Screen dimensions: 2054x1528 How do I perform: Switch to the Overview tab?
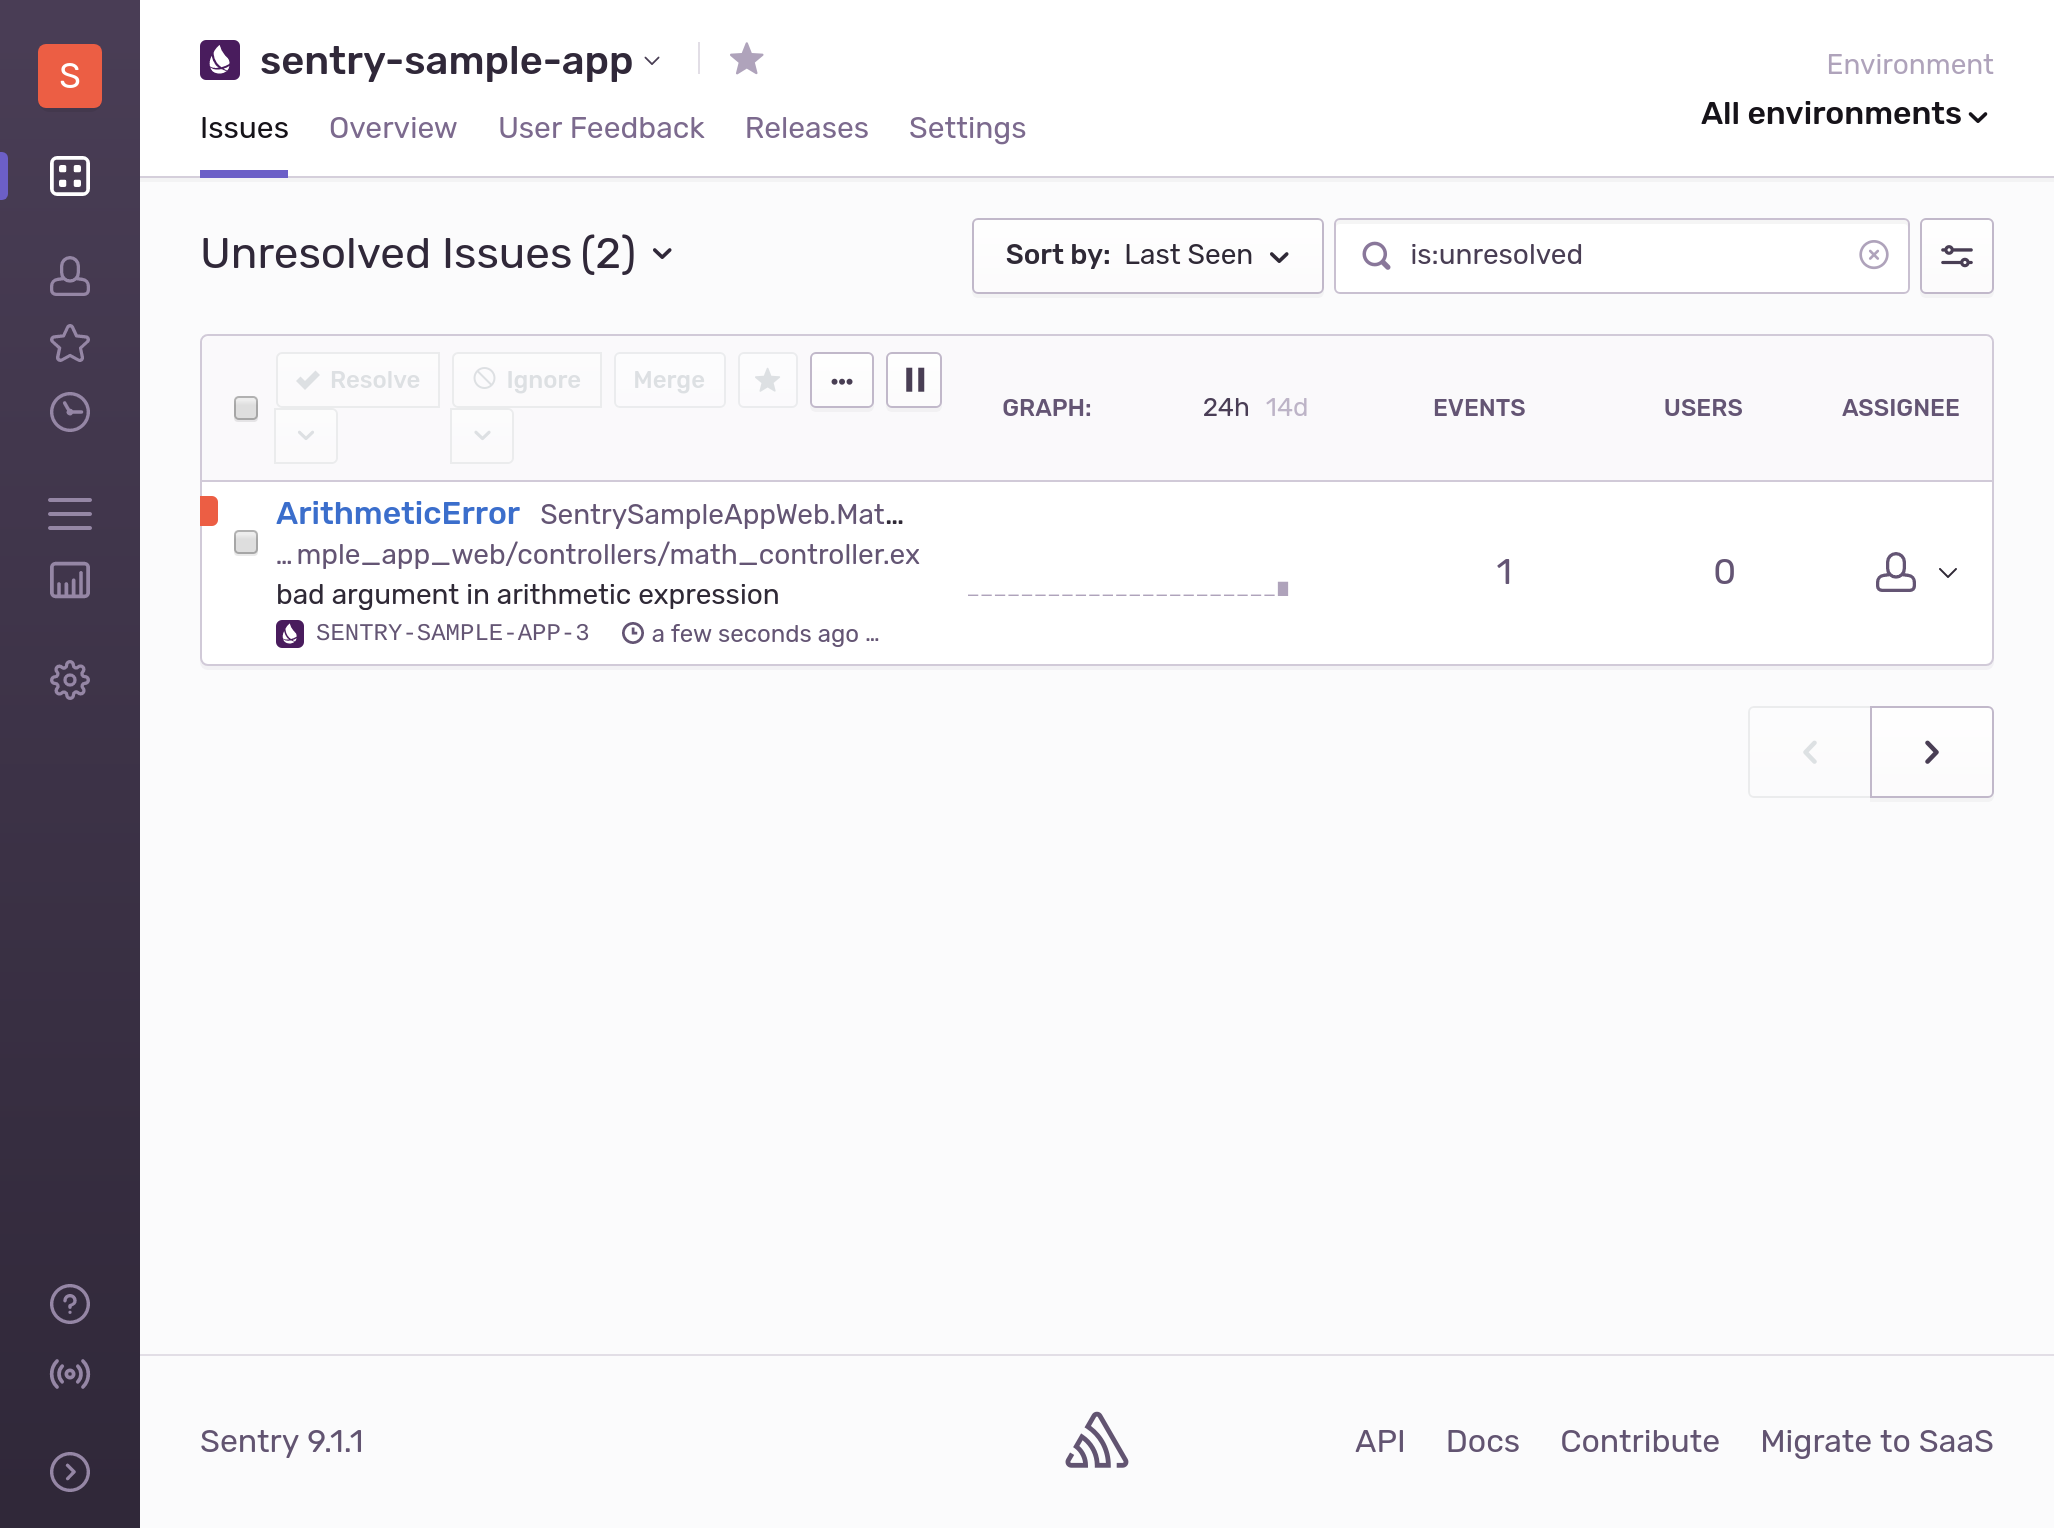[x=393, y=128]
